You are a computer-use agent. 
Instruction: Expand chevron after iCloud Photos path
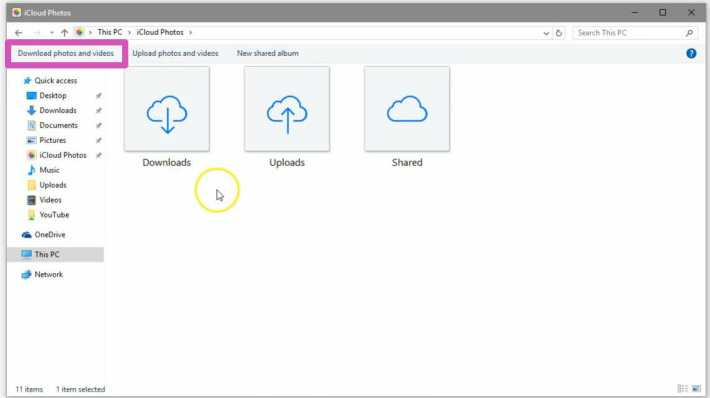coord(191,33)
